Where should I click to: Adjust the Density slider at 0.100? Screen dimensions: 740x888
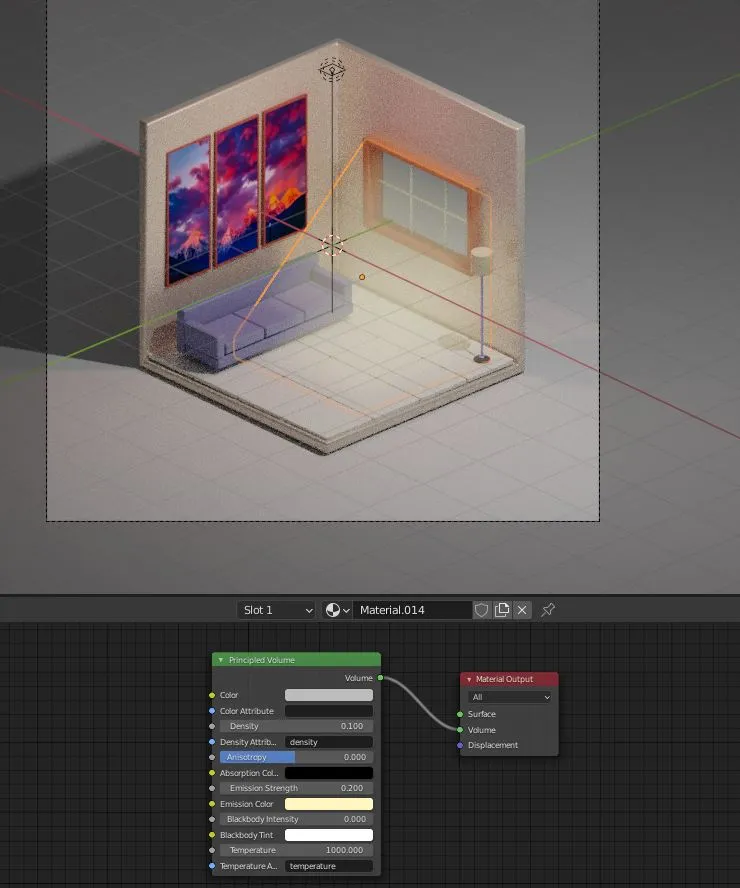coord(296,726)
